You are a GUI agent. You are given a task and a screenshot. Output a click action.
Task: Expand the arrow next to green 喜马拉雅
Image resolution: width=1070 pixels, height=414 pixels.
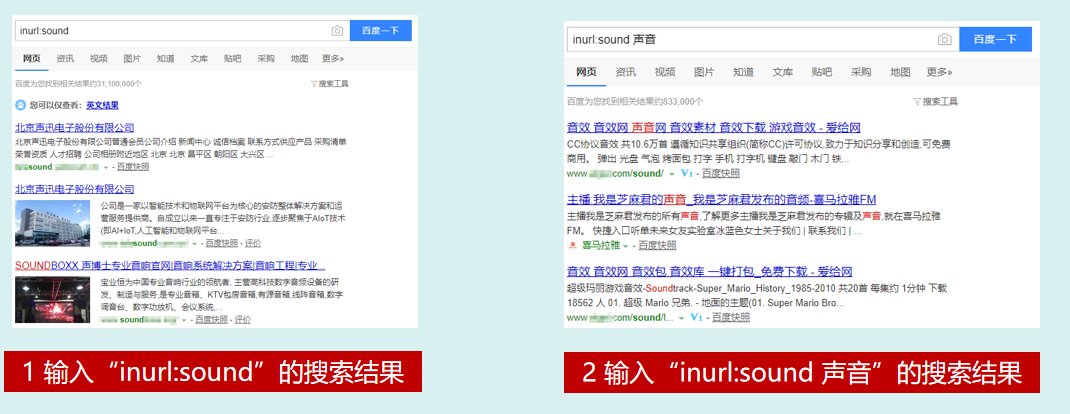pyautogui.click(x=625, y=246)
